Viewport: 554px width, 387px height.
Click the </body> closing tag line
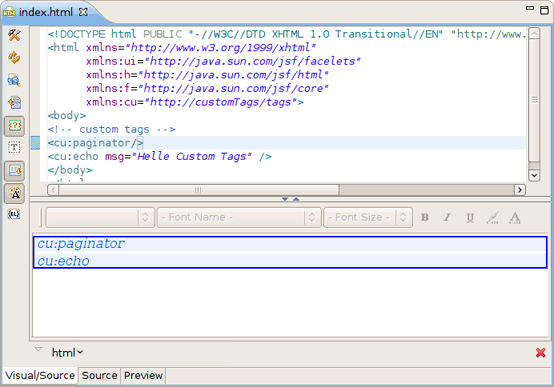point(70,170)
